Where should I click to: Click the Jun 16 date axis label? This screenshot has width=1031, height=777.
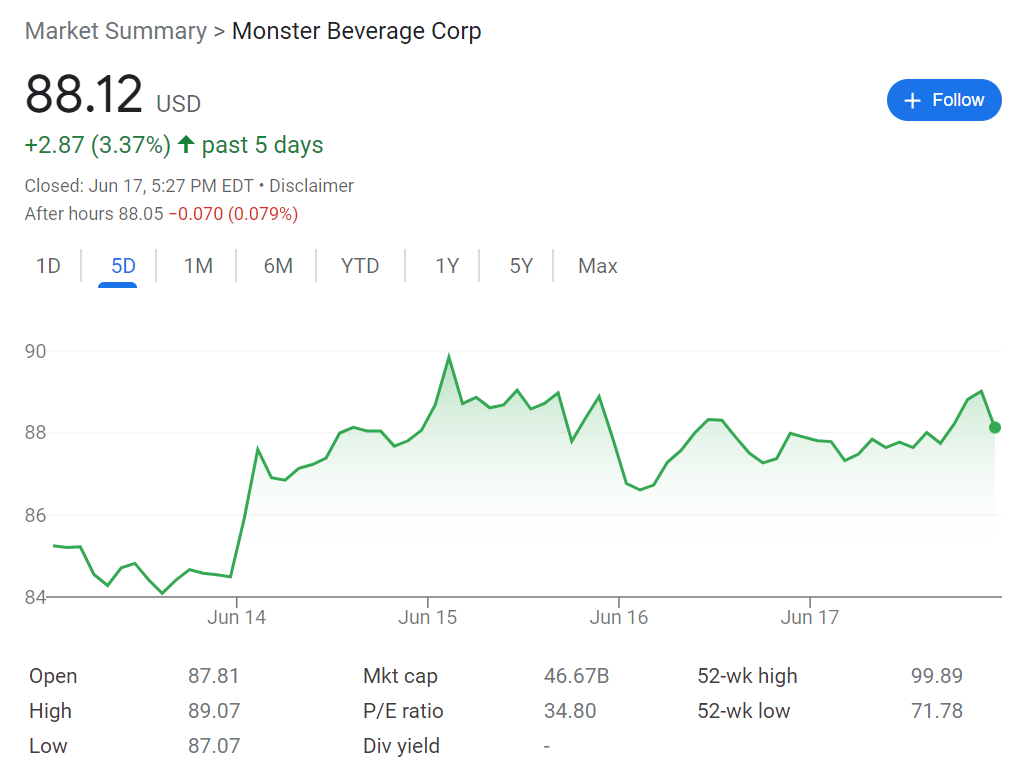click(619, 617)
